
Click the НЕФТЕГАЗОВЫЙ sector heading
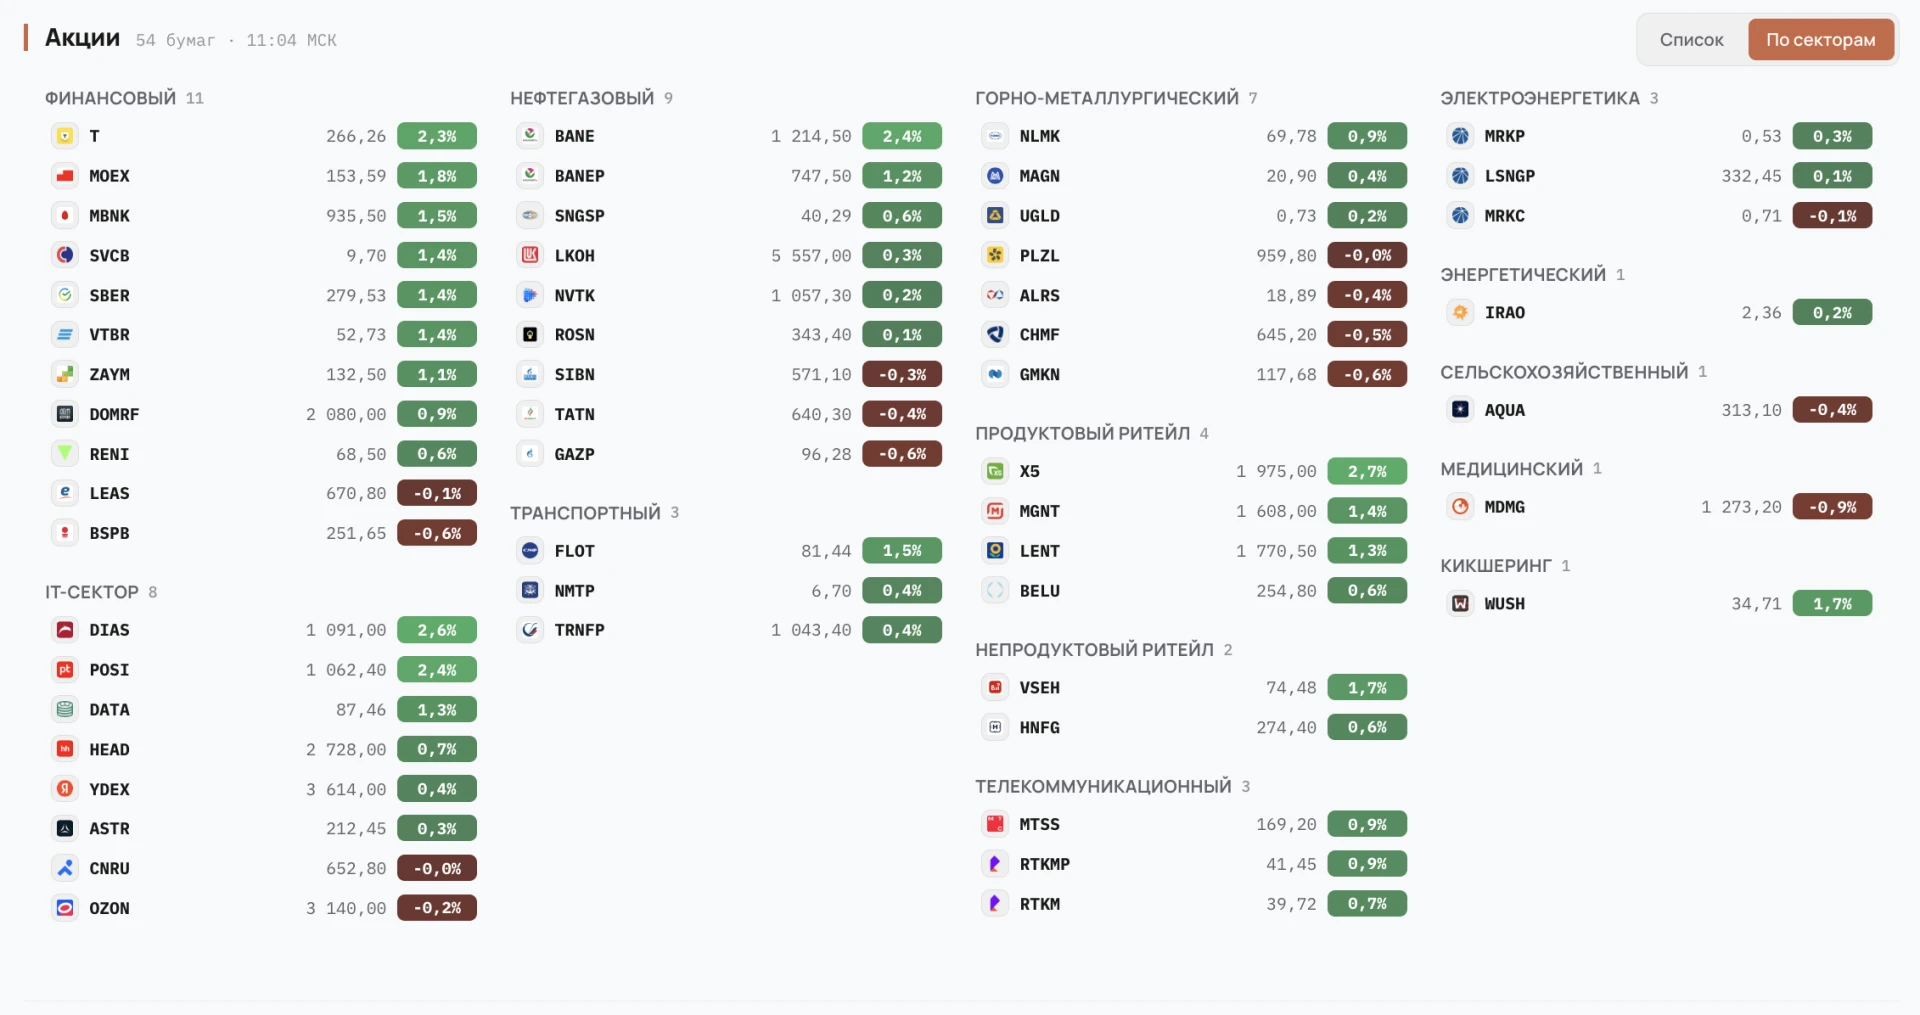(x=582, y=98)
